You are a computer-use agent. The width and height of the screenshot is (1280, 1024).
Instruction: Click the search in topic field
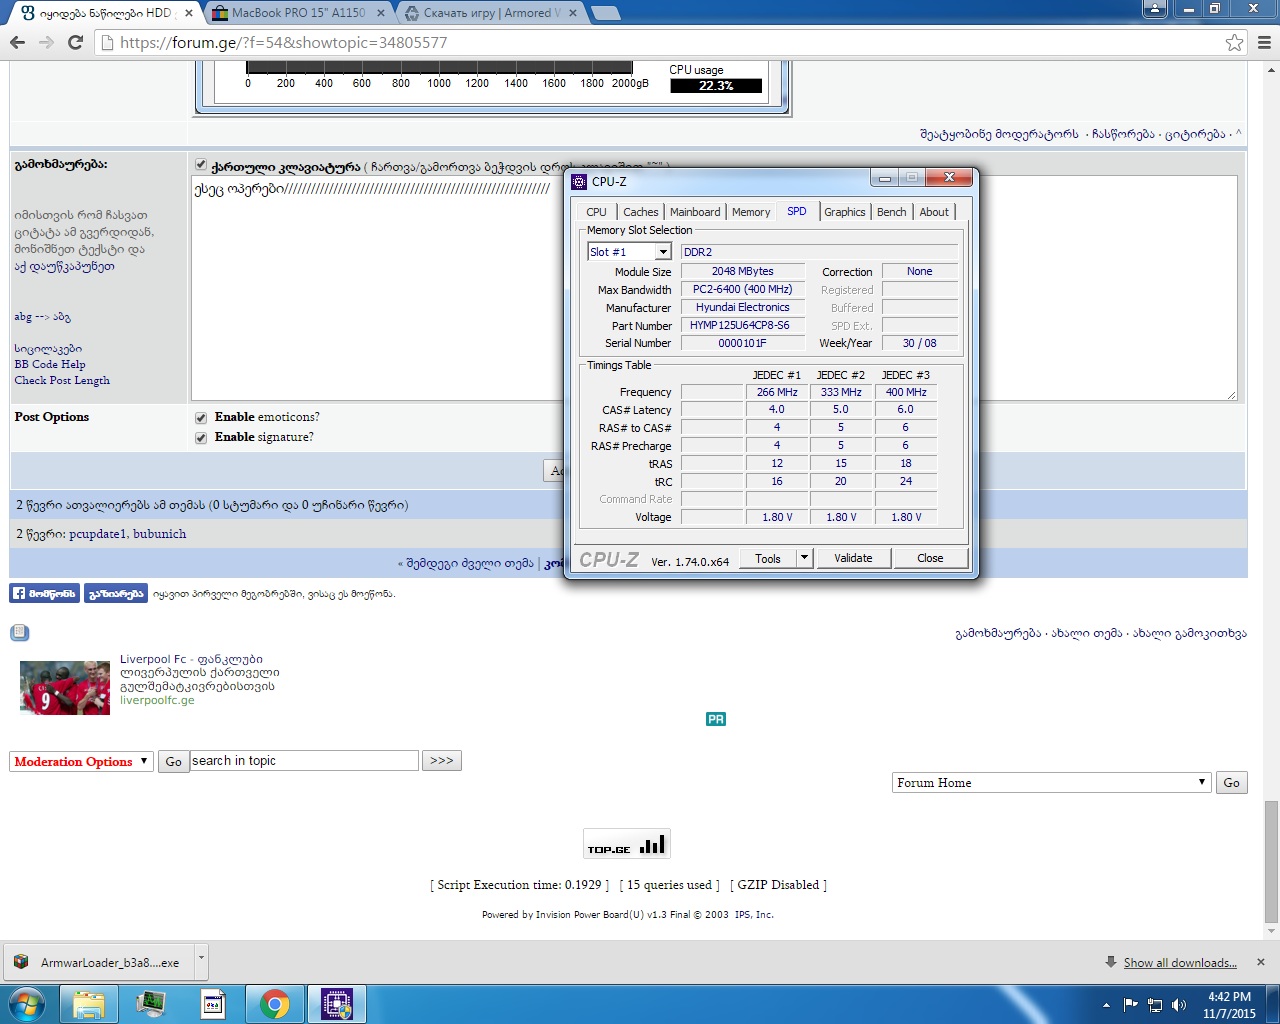pyautogui.click(x=304, y=761)
